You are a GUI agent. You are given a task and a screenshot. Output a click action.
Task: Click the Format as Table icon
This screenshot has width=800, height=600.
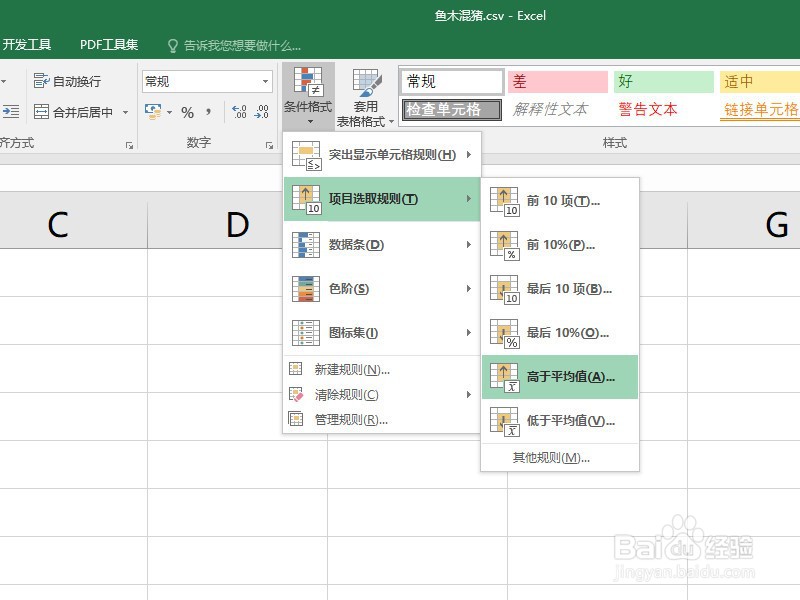coord(367,83)
